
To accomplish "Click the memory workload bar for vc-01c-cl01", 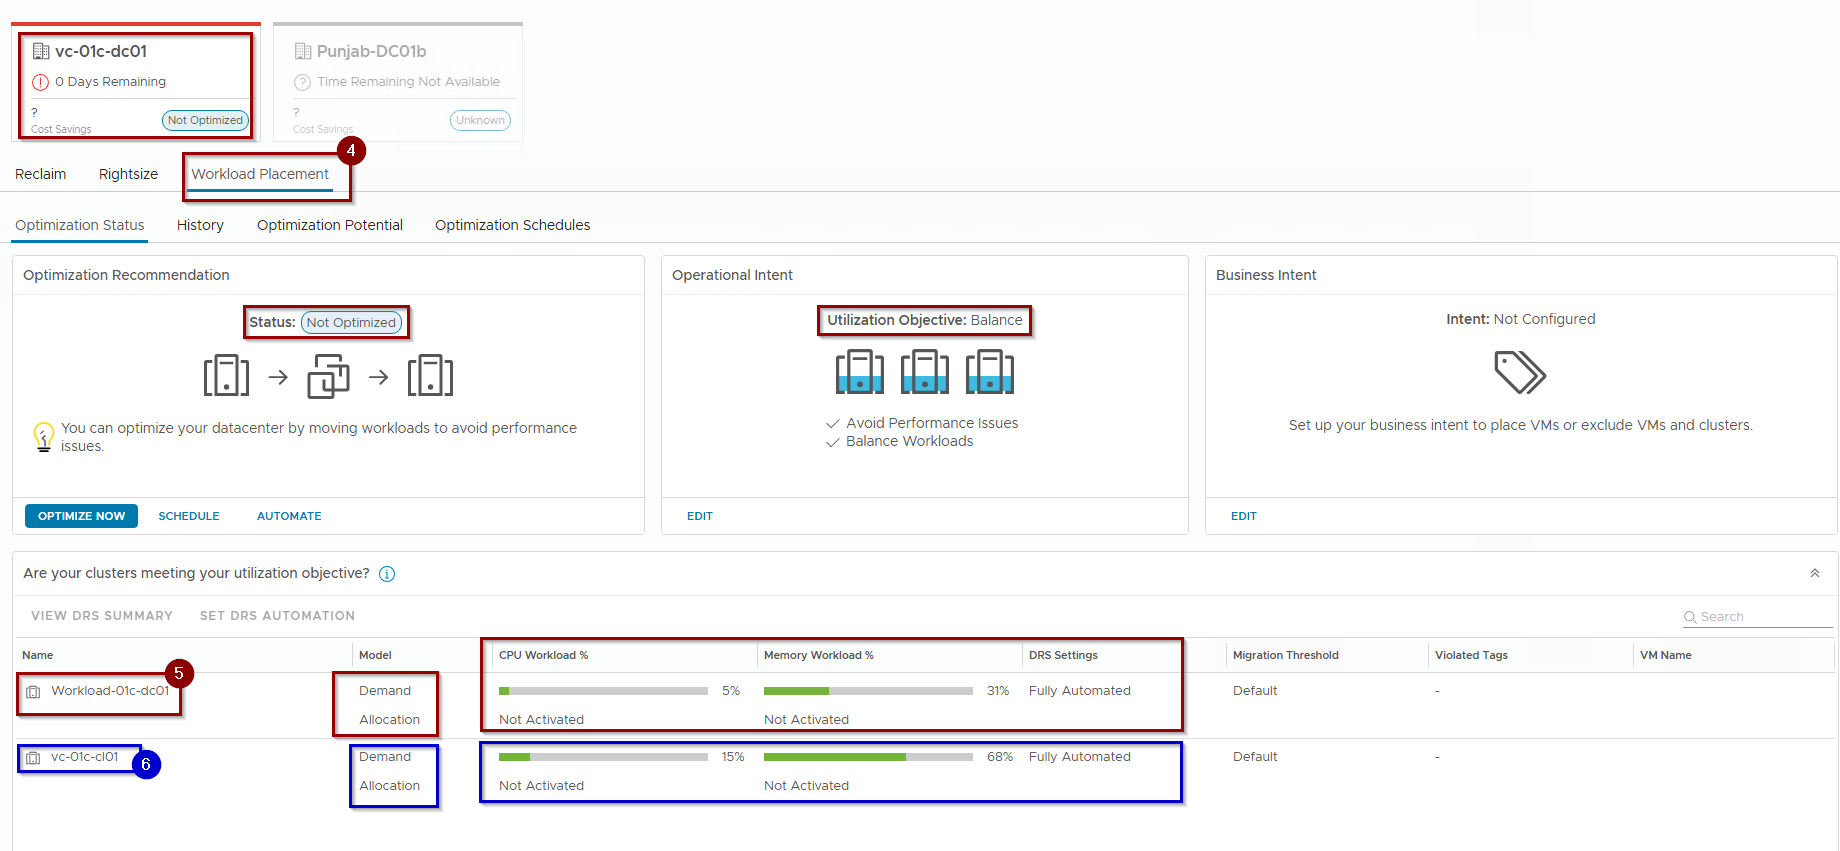I will (x=867, y=757).
